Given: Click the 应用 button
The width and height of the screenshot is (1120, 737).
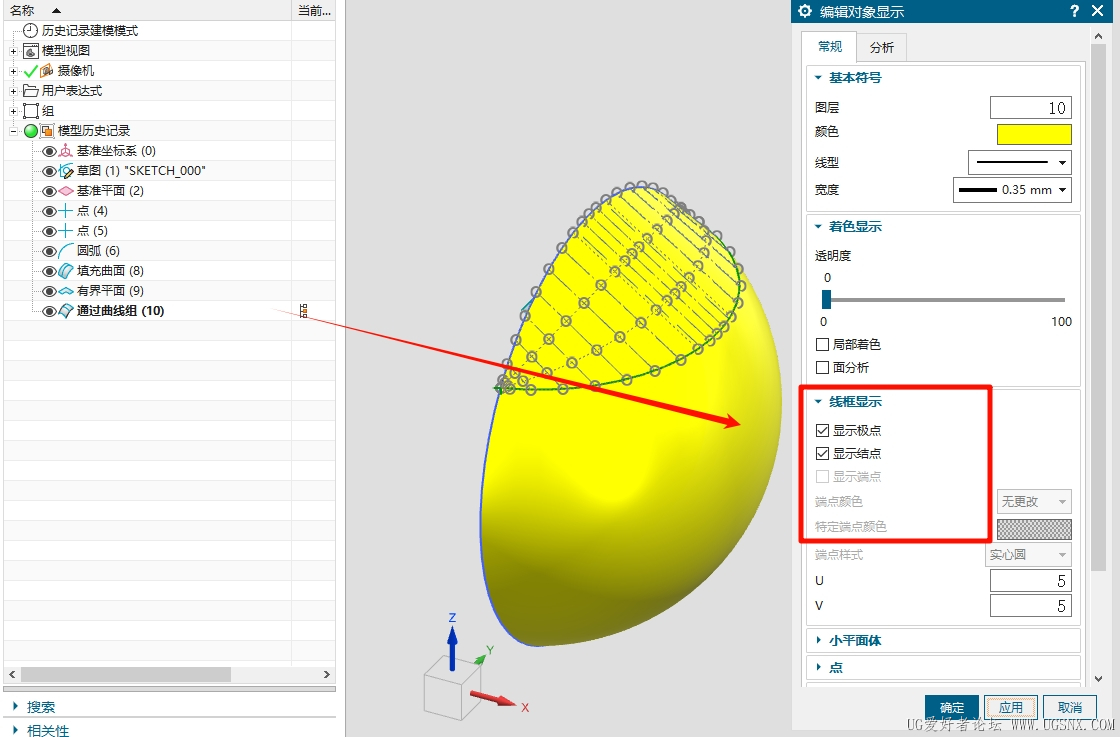Looking at the screenshot, I should pos(1011,707).
